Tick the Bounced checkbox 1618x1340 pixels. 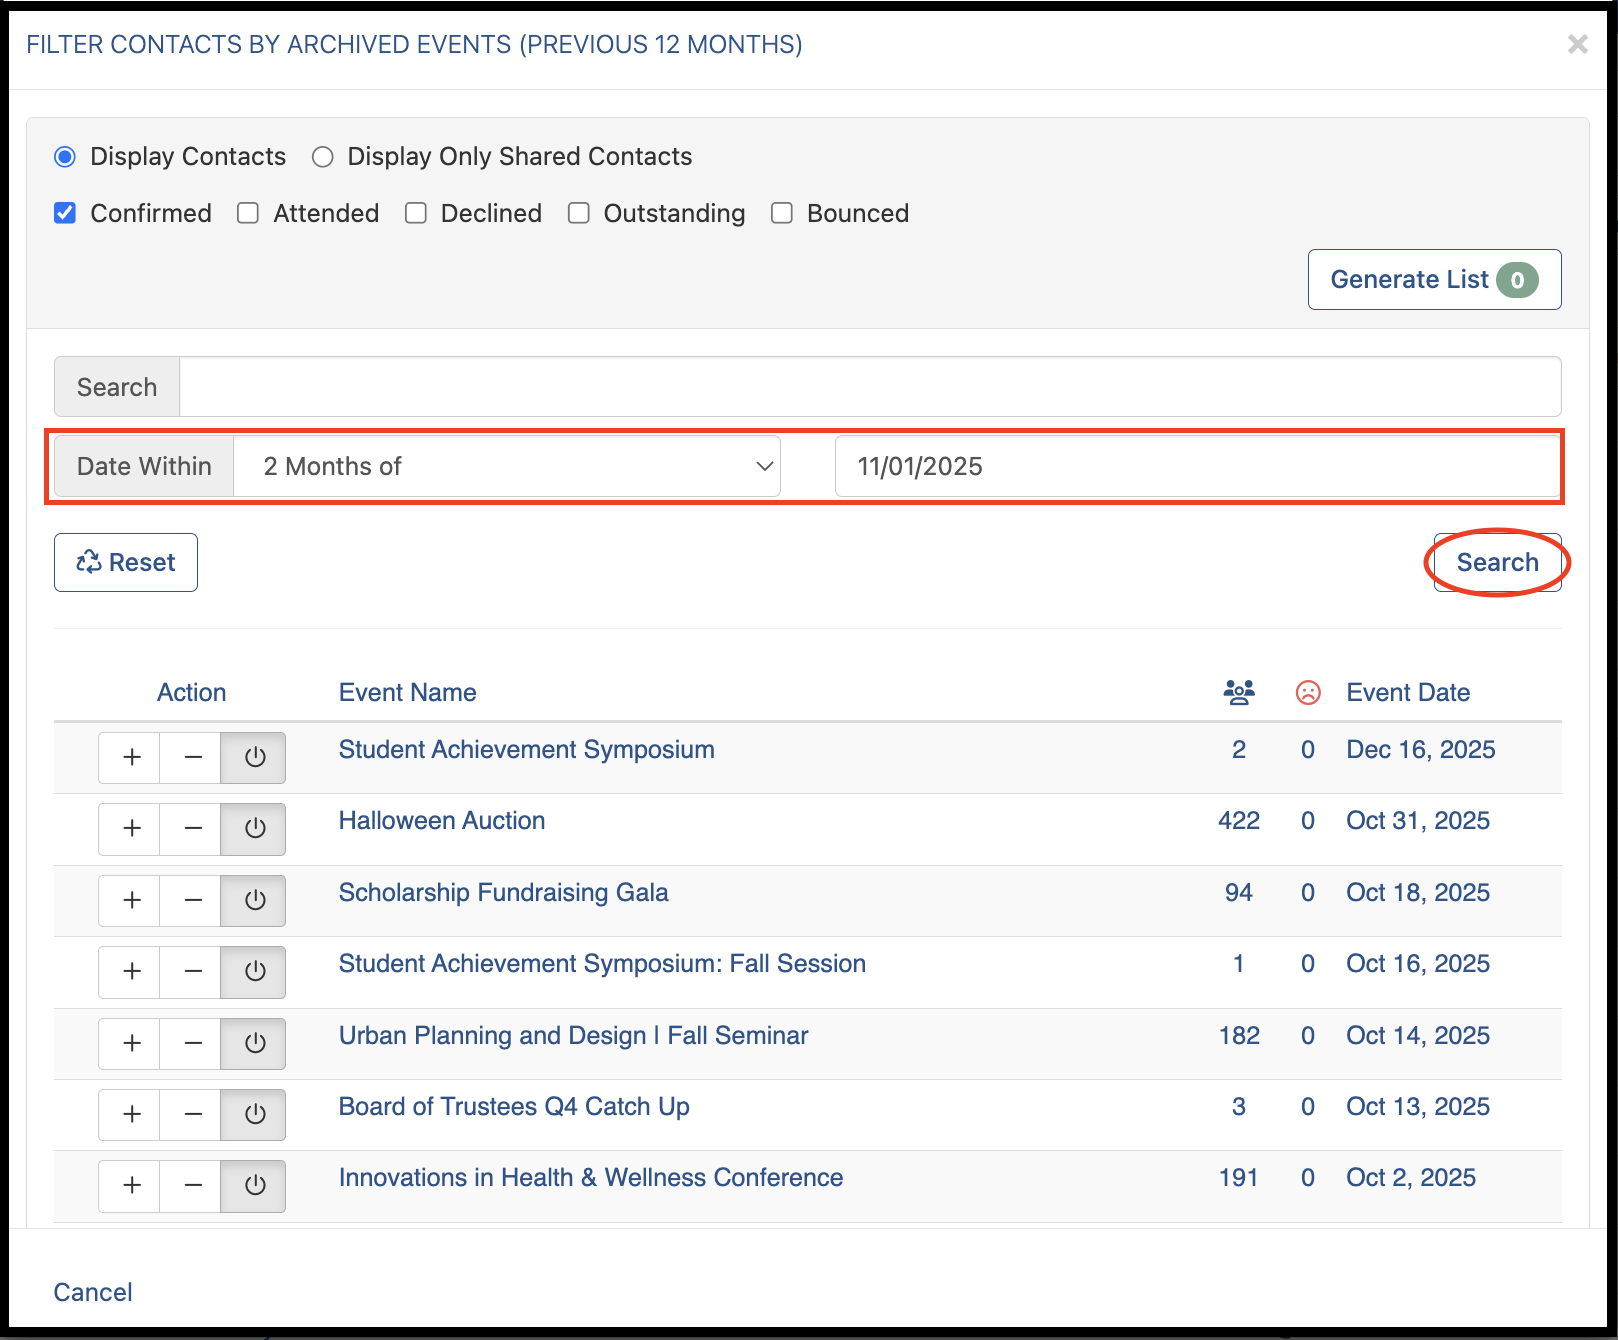[782, 213]
